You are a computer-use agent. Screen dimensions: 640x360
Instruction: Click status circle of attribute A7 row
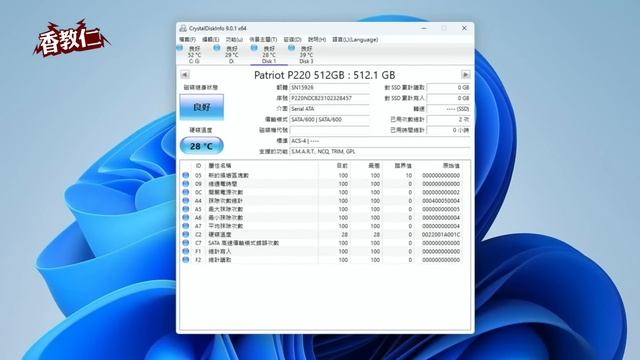click(186, 226)
